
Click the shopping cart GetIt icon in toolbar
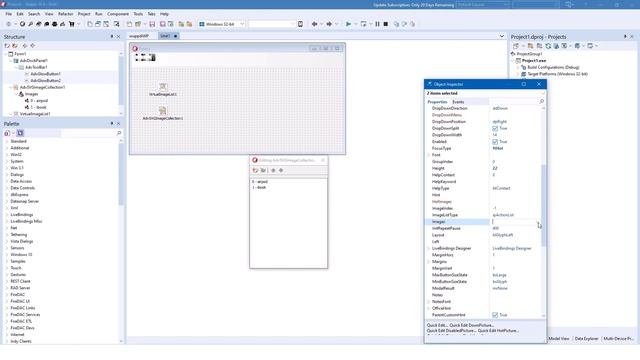pyautogui.click(x=72, y=24)
